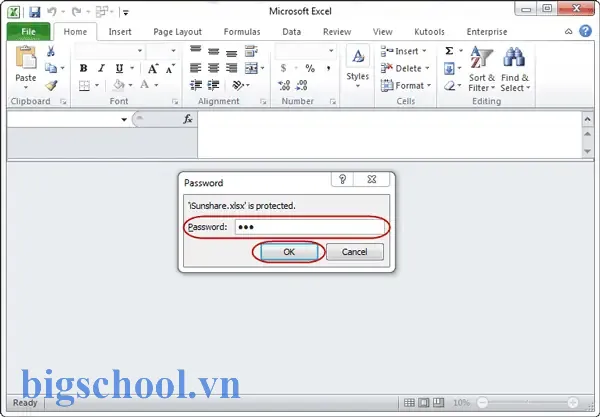Increase font size with grow icon
600x417 pixels.
coord(153,68)
